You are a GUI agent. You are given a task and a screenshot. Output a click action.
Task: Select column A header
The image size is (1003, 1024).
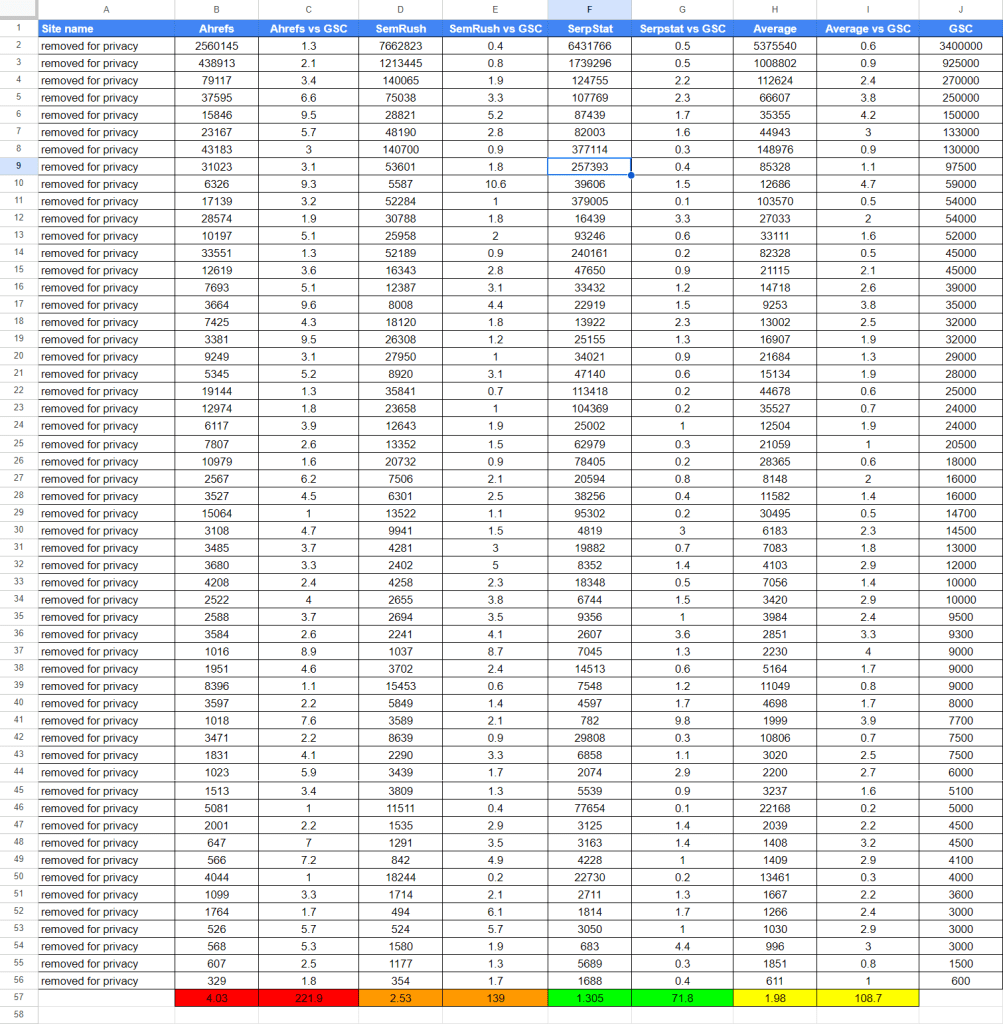tap(105, 9)
